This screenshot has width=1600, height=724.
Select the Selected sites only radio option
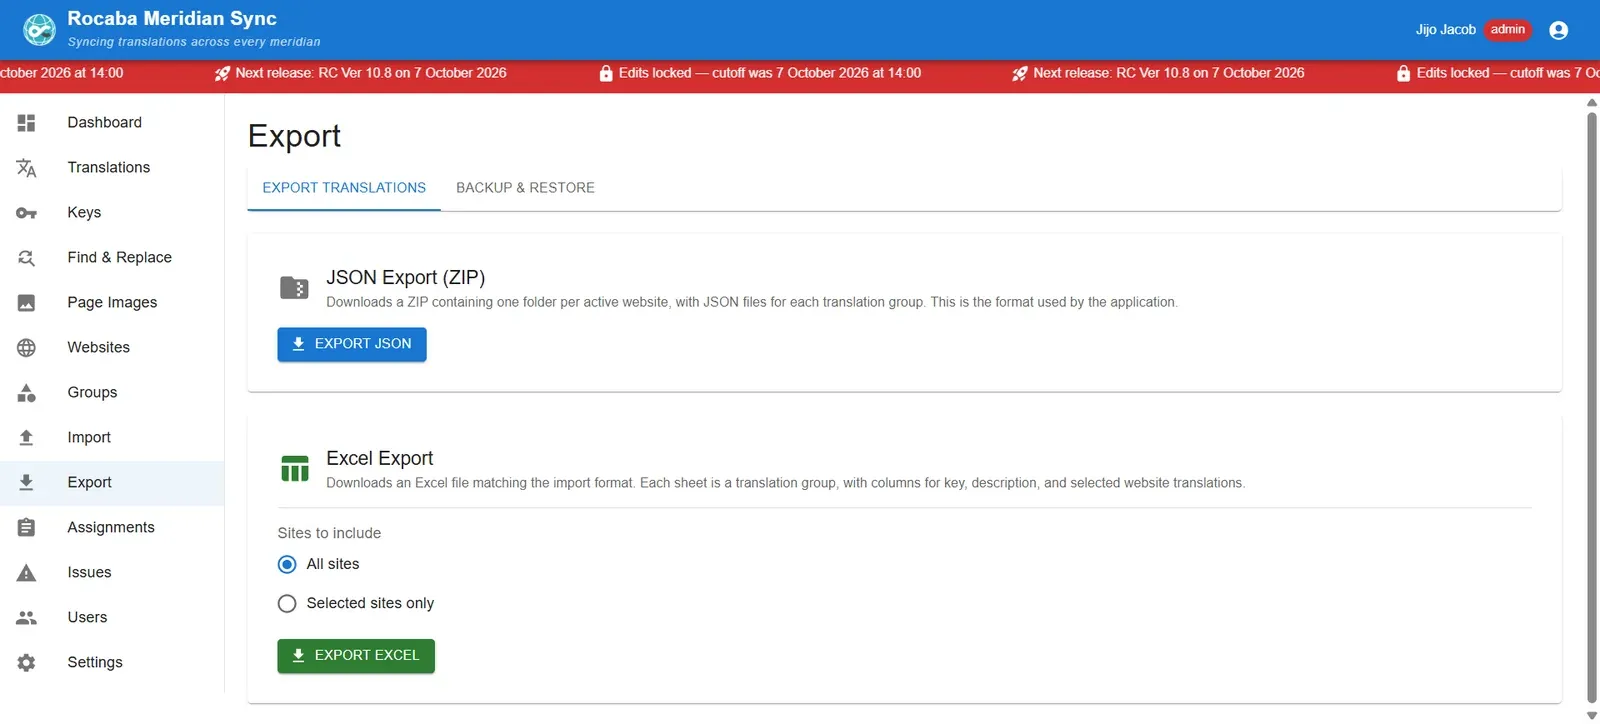287,604
